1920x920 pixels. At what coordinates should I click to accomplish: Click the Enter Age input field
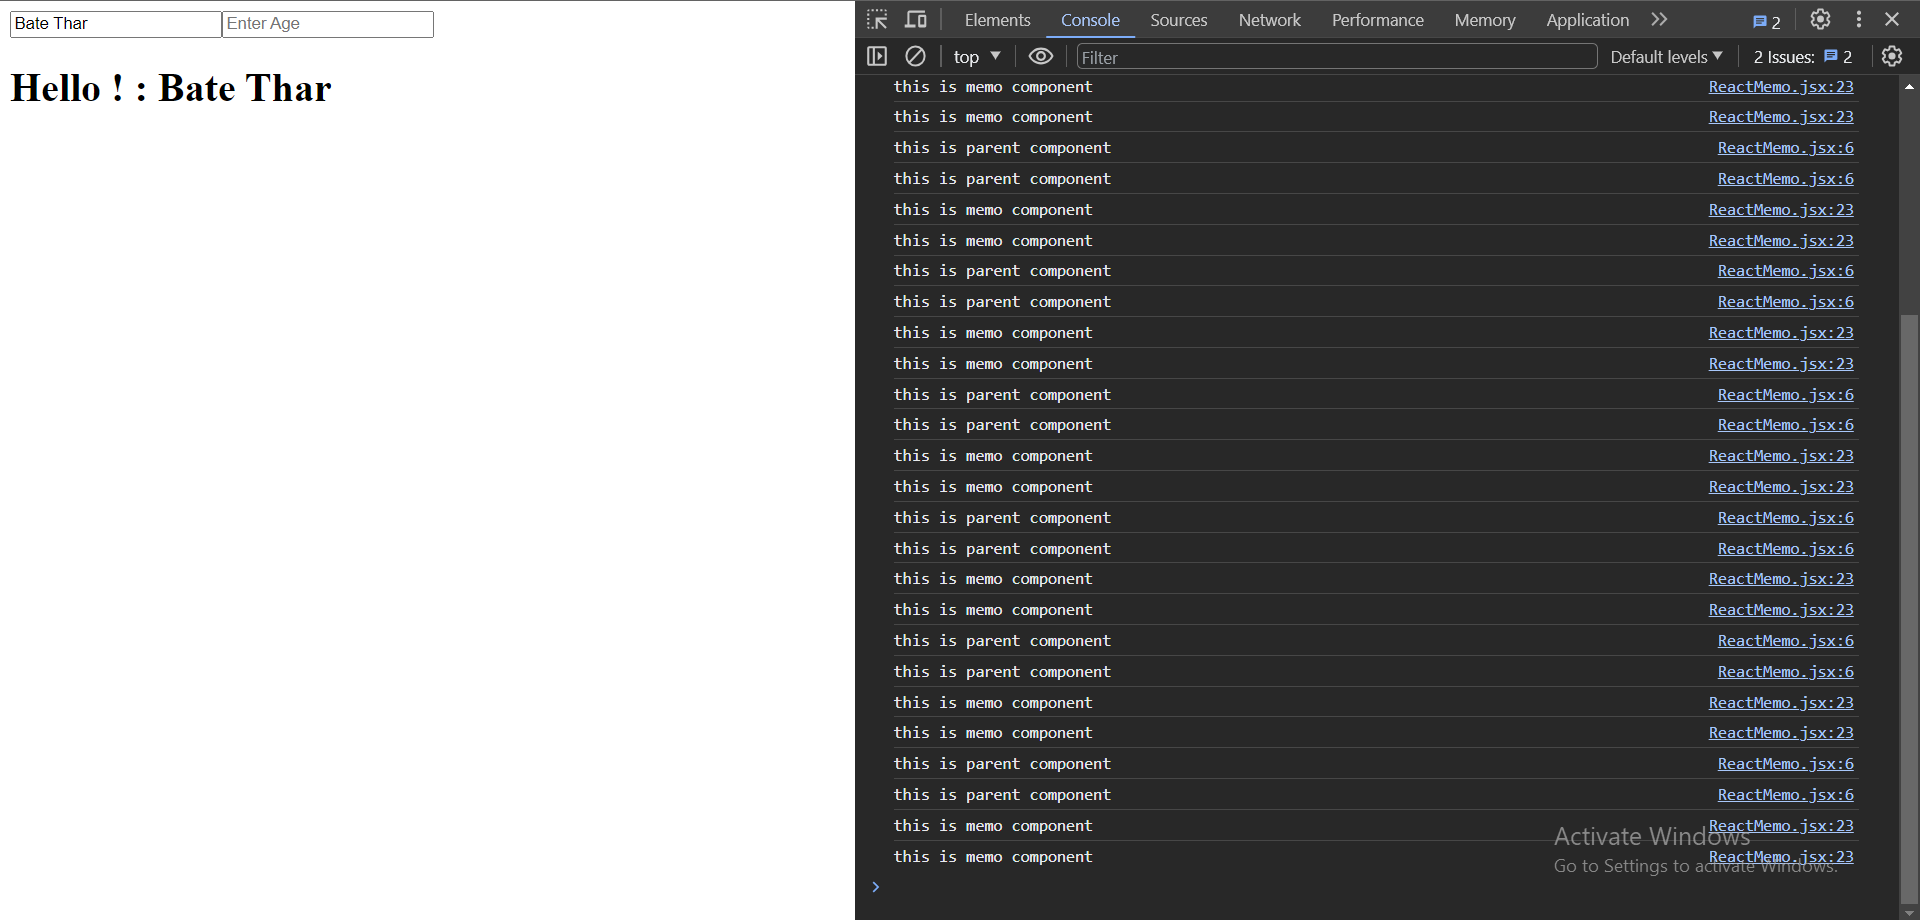click(x=328, y=24)
